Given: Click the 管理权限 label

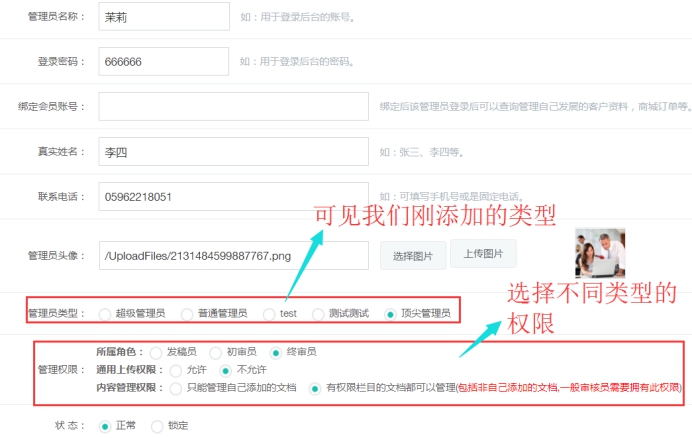Looking at the screenshot, I should (61, 370).
